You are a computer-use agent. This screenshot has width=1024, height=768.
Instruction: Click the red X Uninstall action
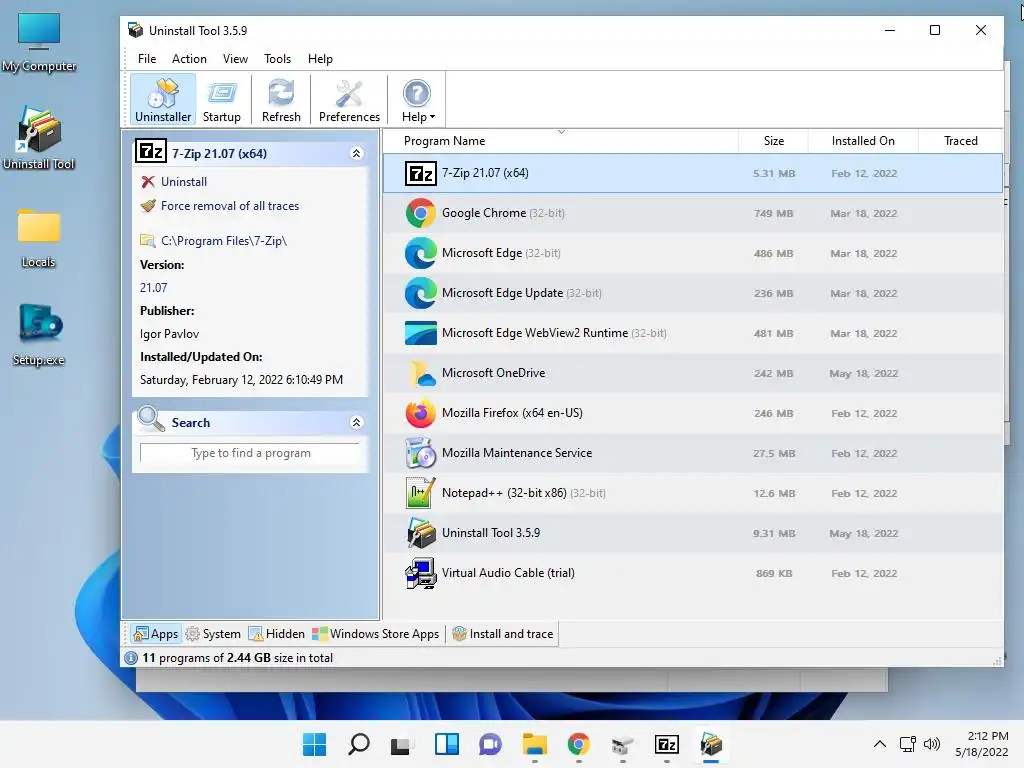click(x=174, y=182)
